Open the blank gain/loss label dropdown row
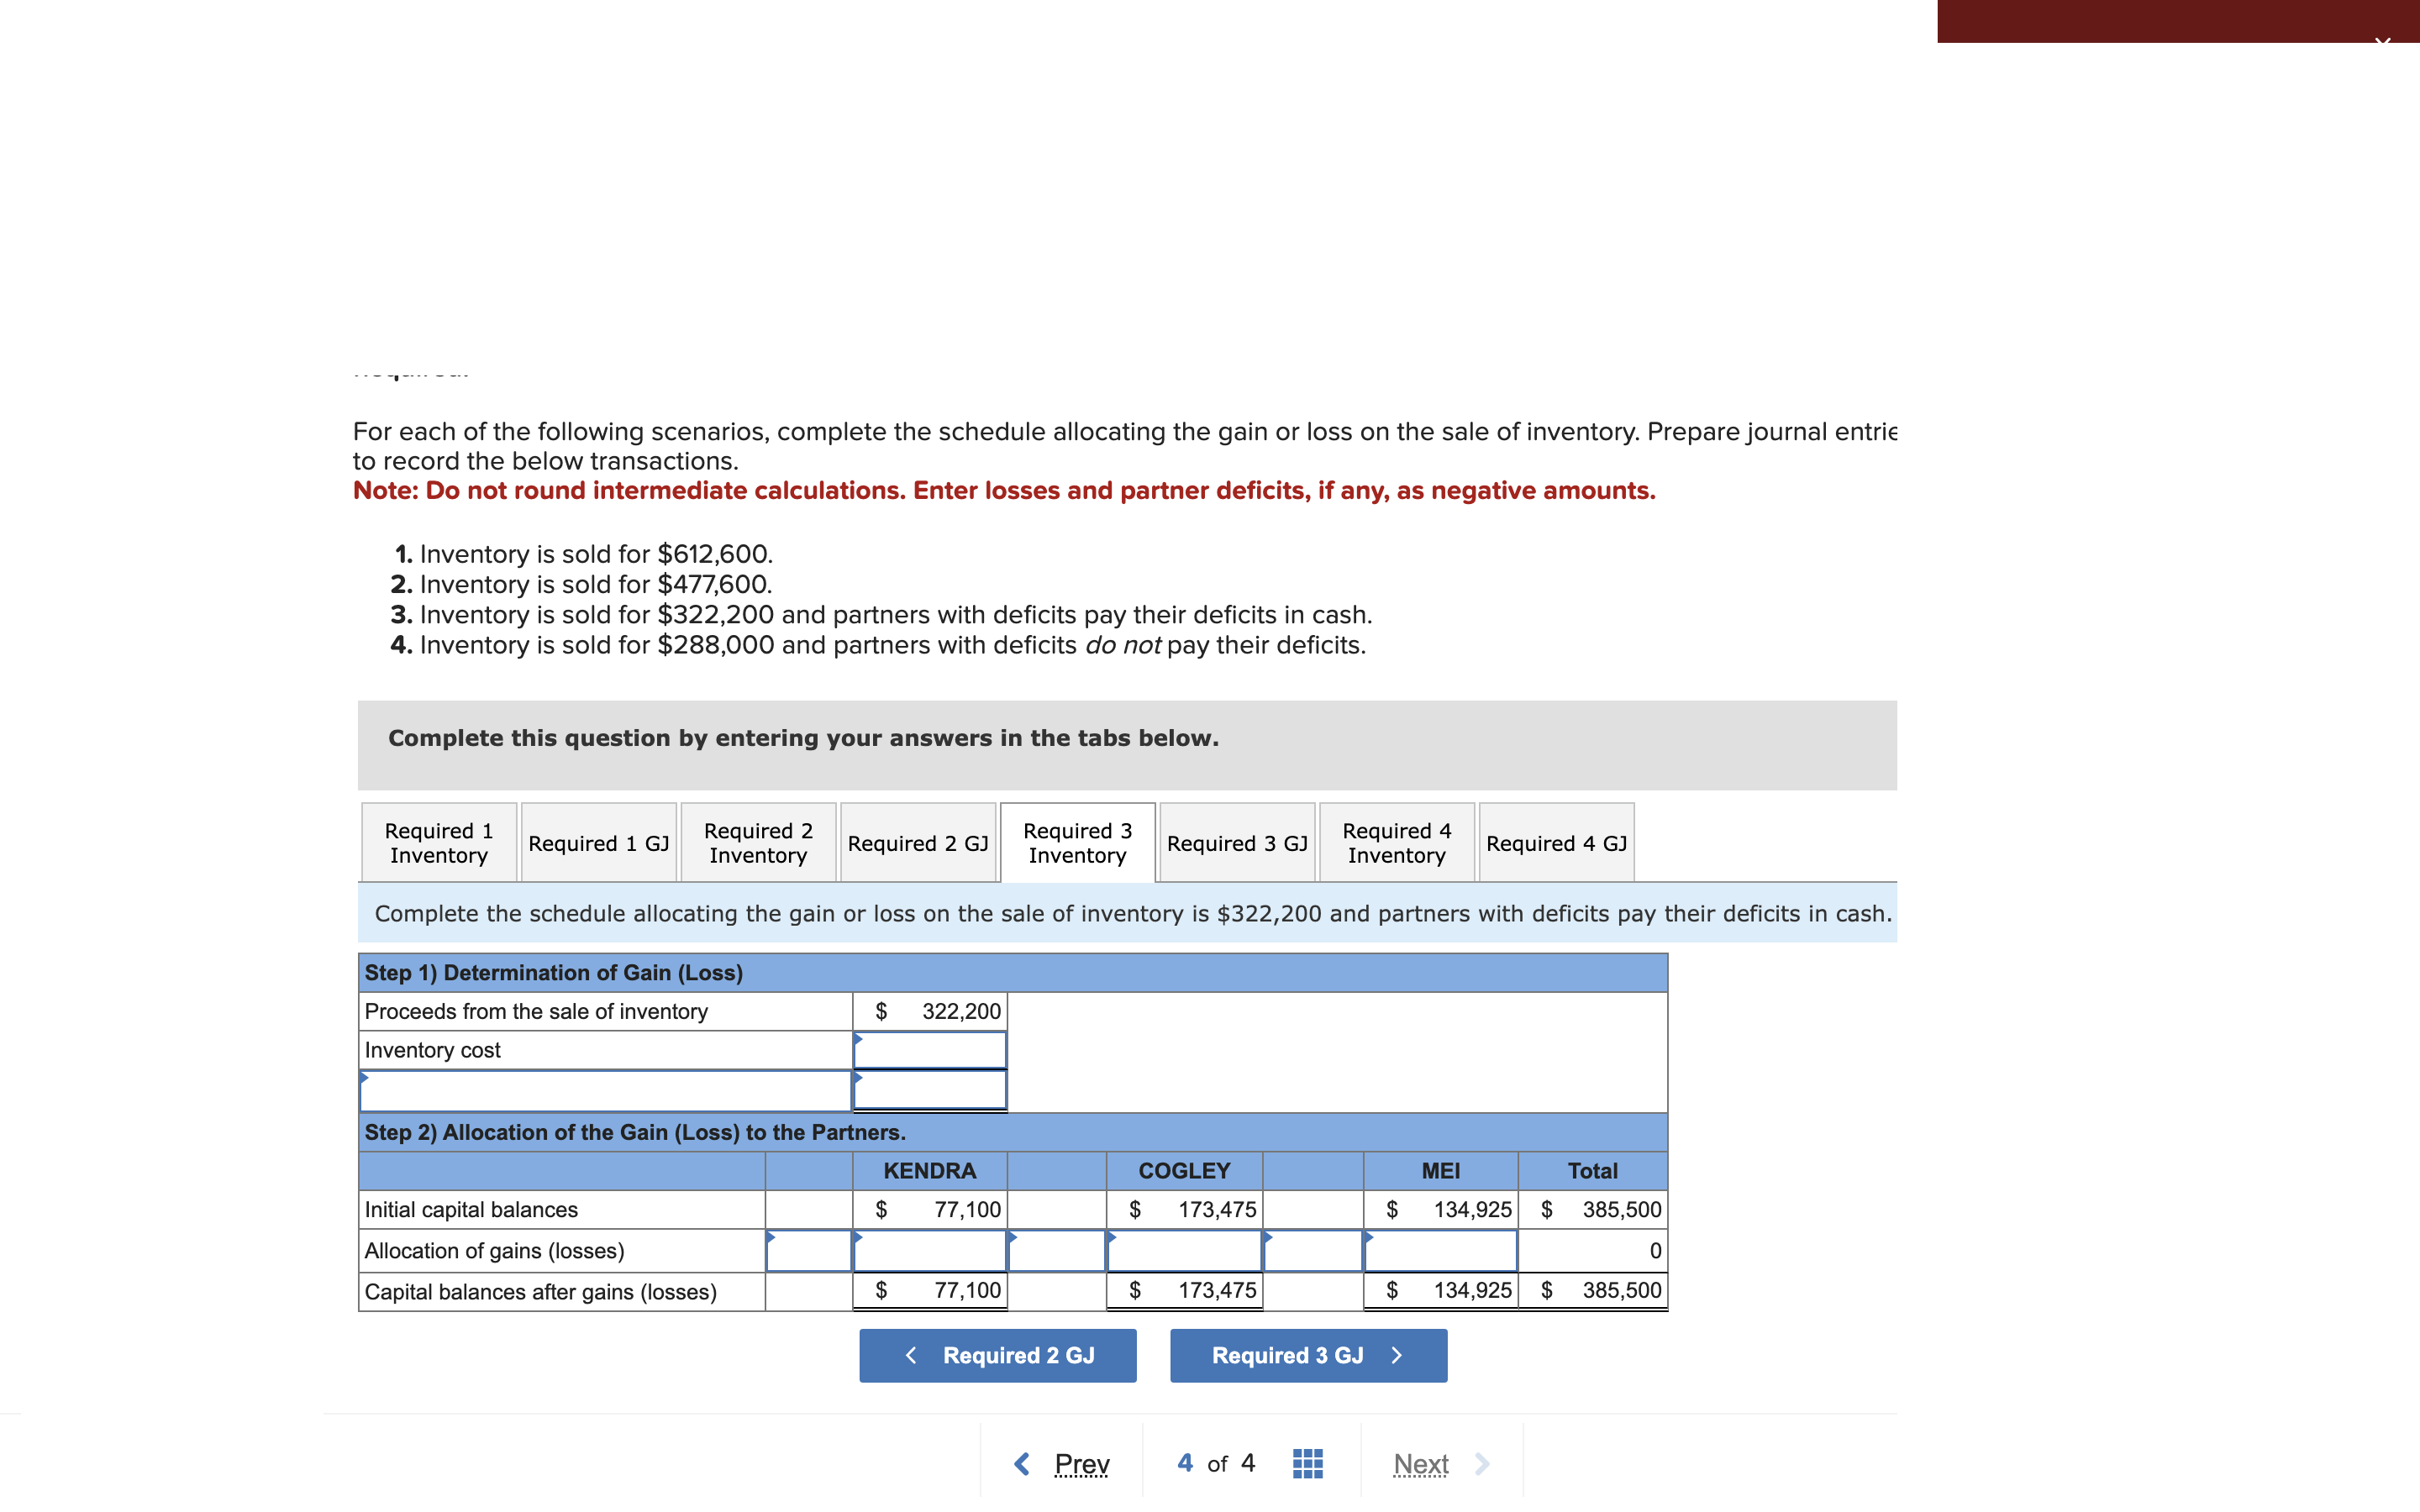The height and width of the screenshot is (1512, 2420). click(x=605, y=1091)
